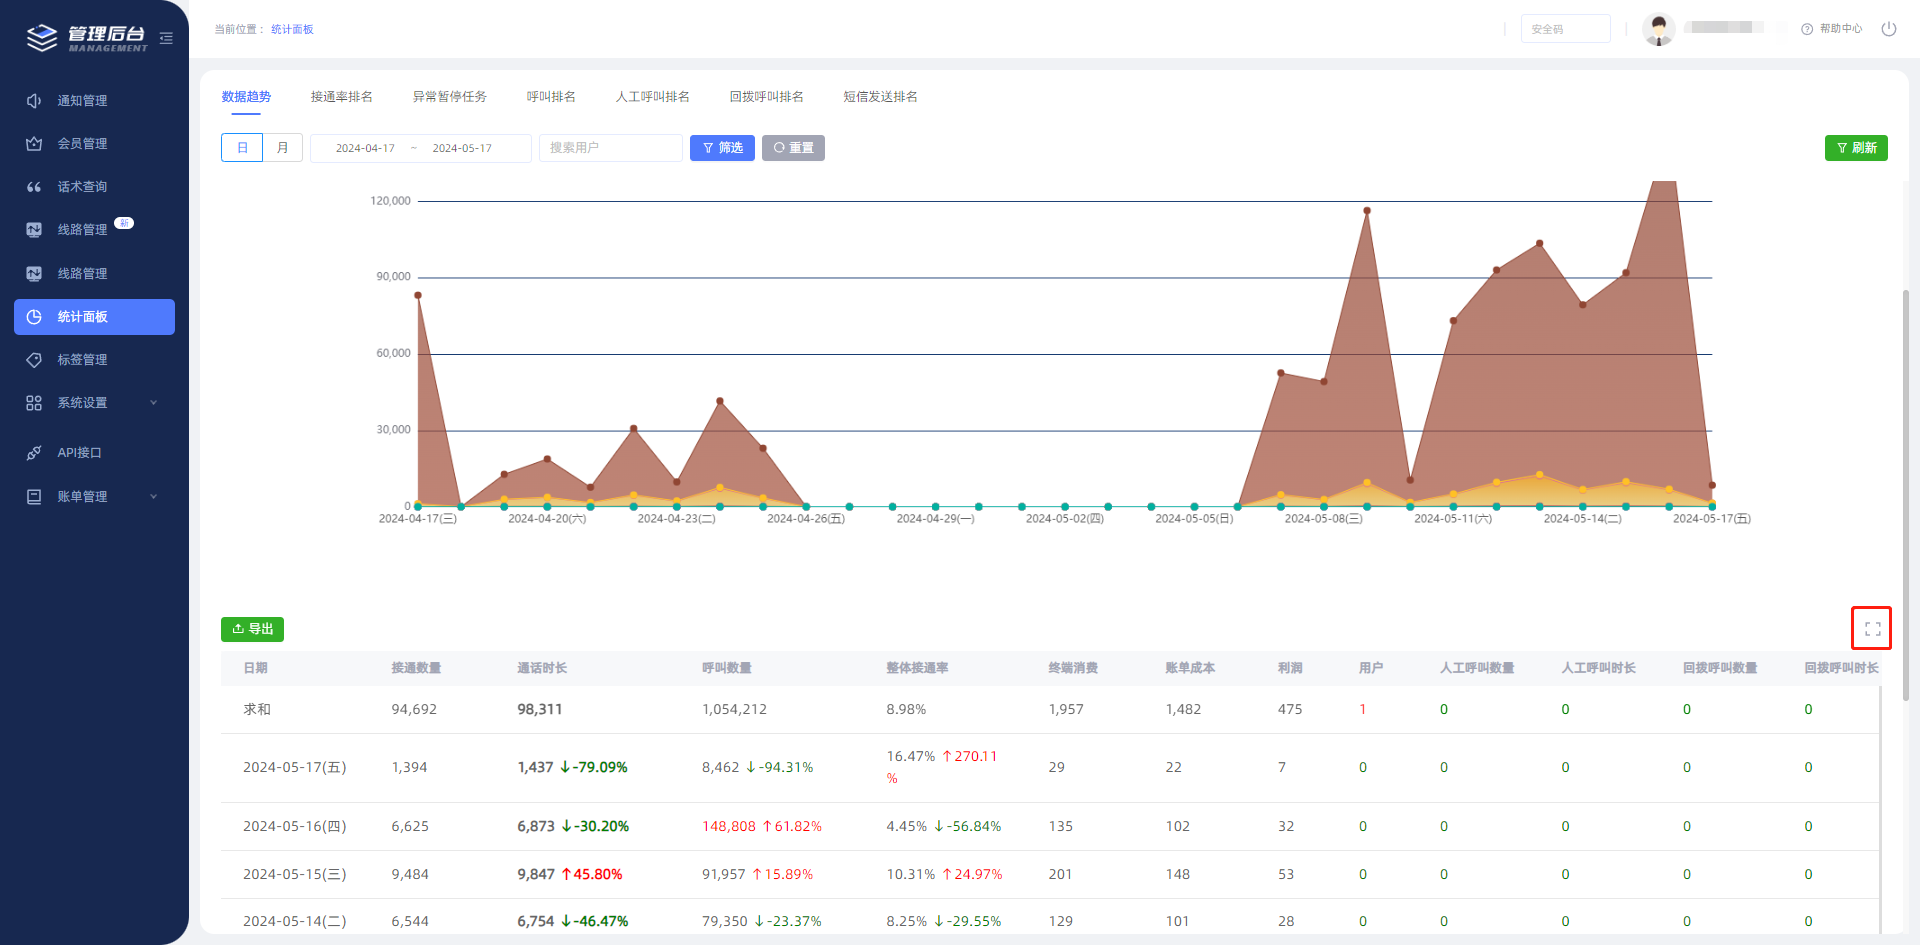Screen dimensions: 1920x945
Task: Click the power logout icon
Action: [1889, 29]
